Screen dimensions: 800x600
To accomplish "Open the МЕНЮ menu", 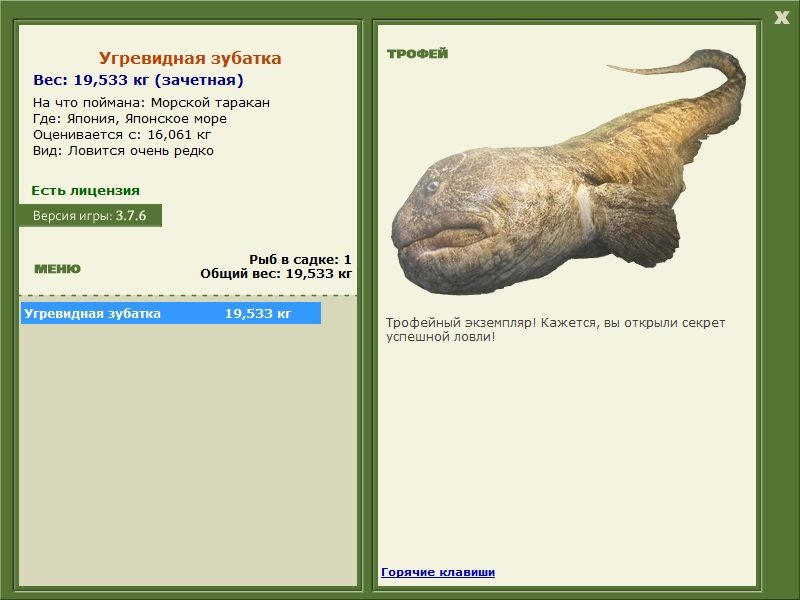I will pos(57,269).
